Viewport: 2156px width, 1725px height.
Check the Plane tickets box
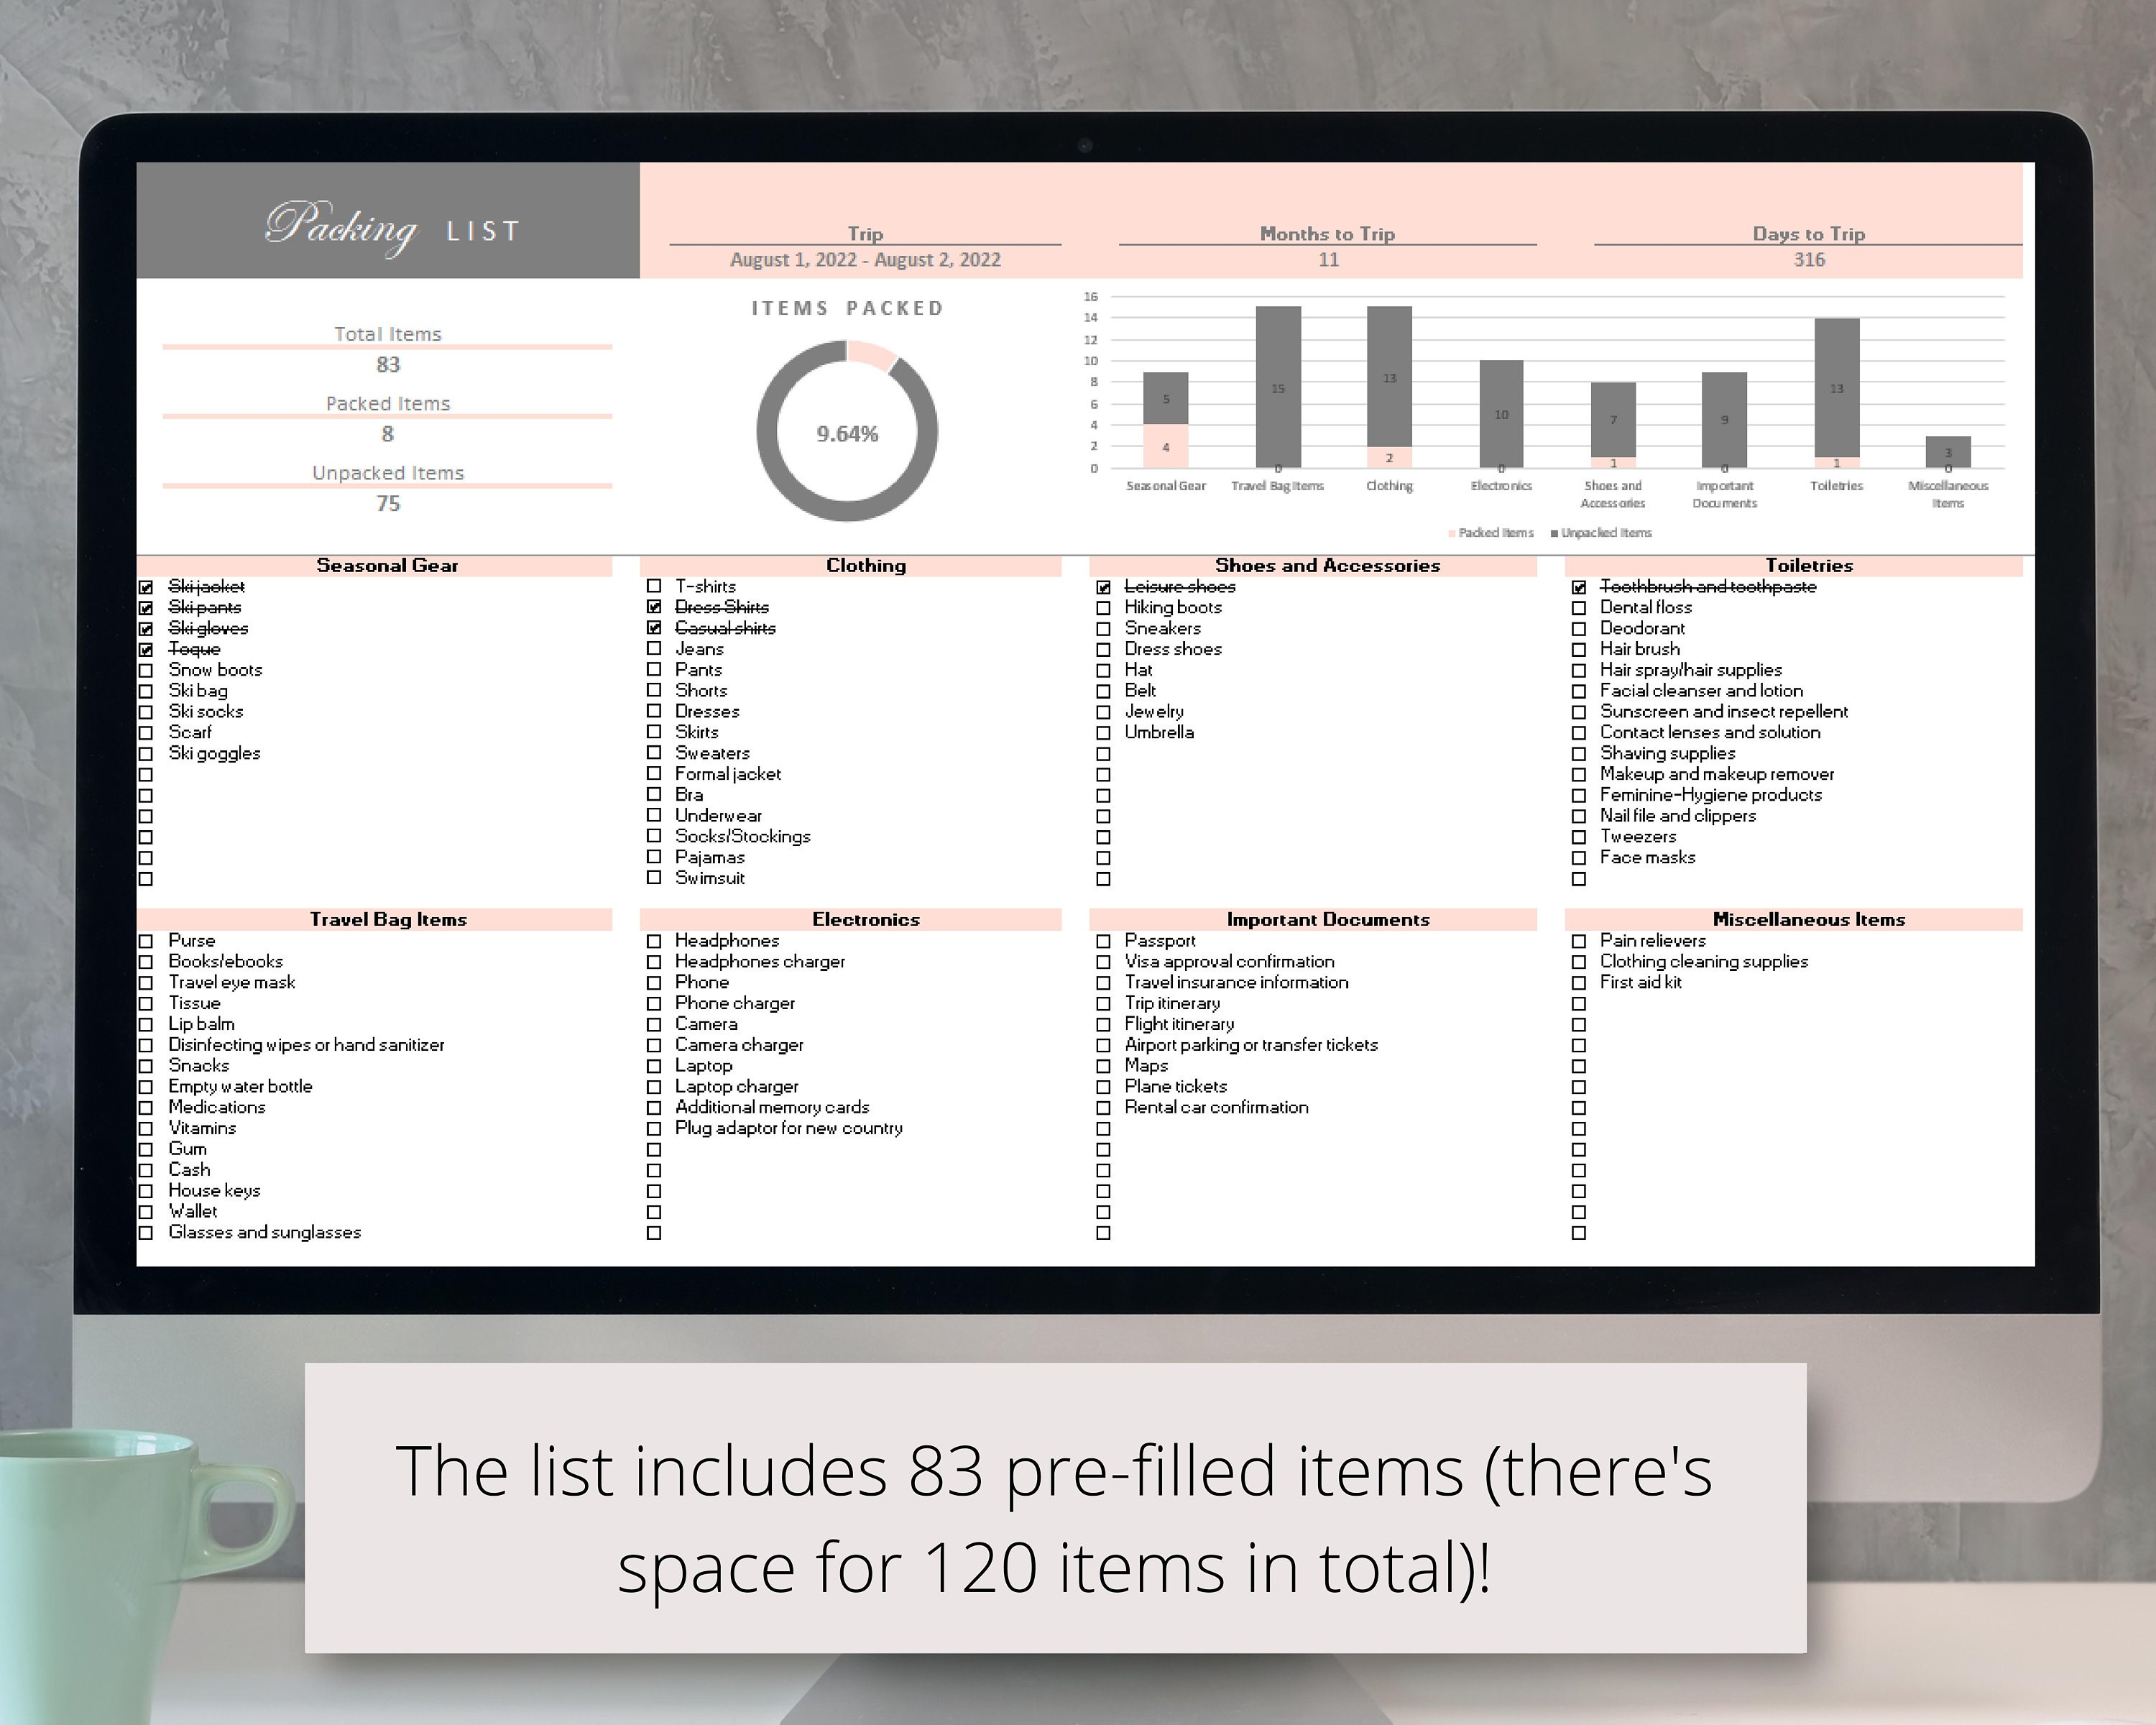tap(1103, 1086)
